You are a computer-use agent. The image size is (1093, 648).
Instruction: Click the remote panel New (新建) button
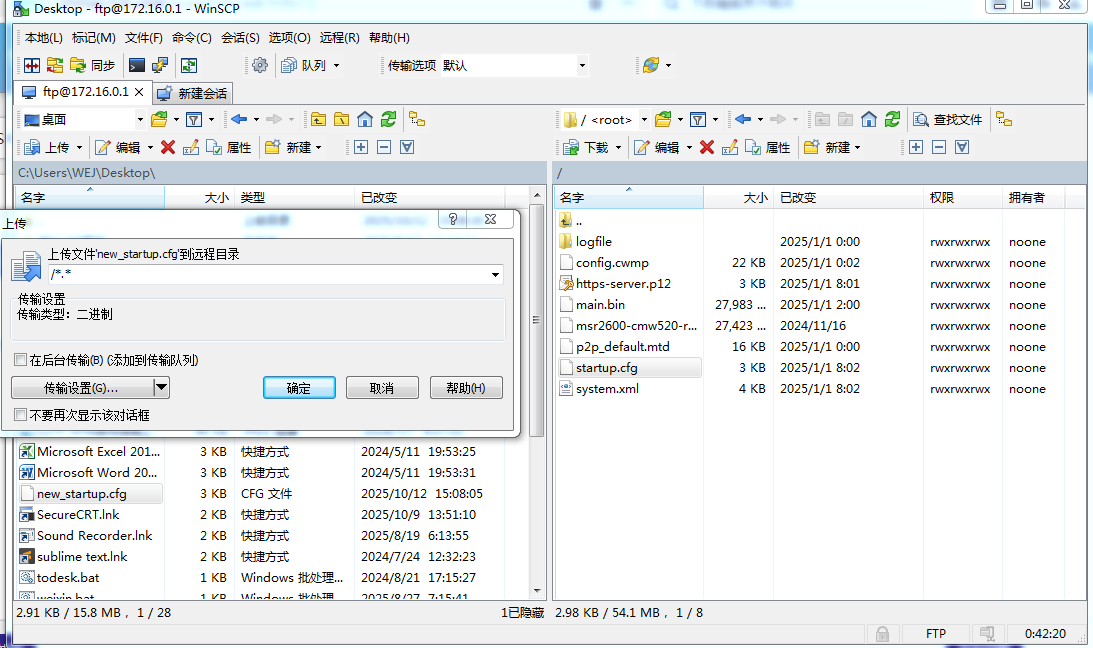tap(827, 147)
